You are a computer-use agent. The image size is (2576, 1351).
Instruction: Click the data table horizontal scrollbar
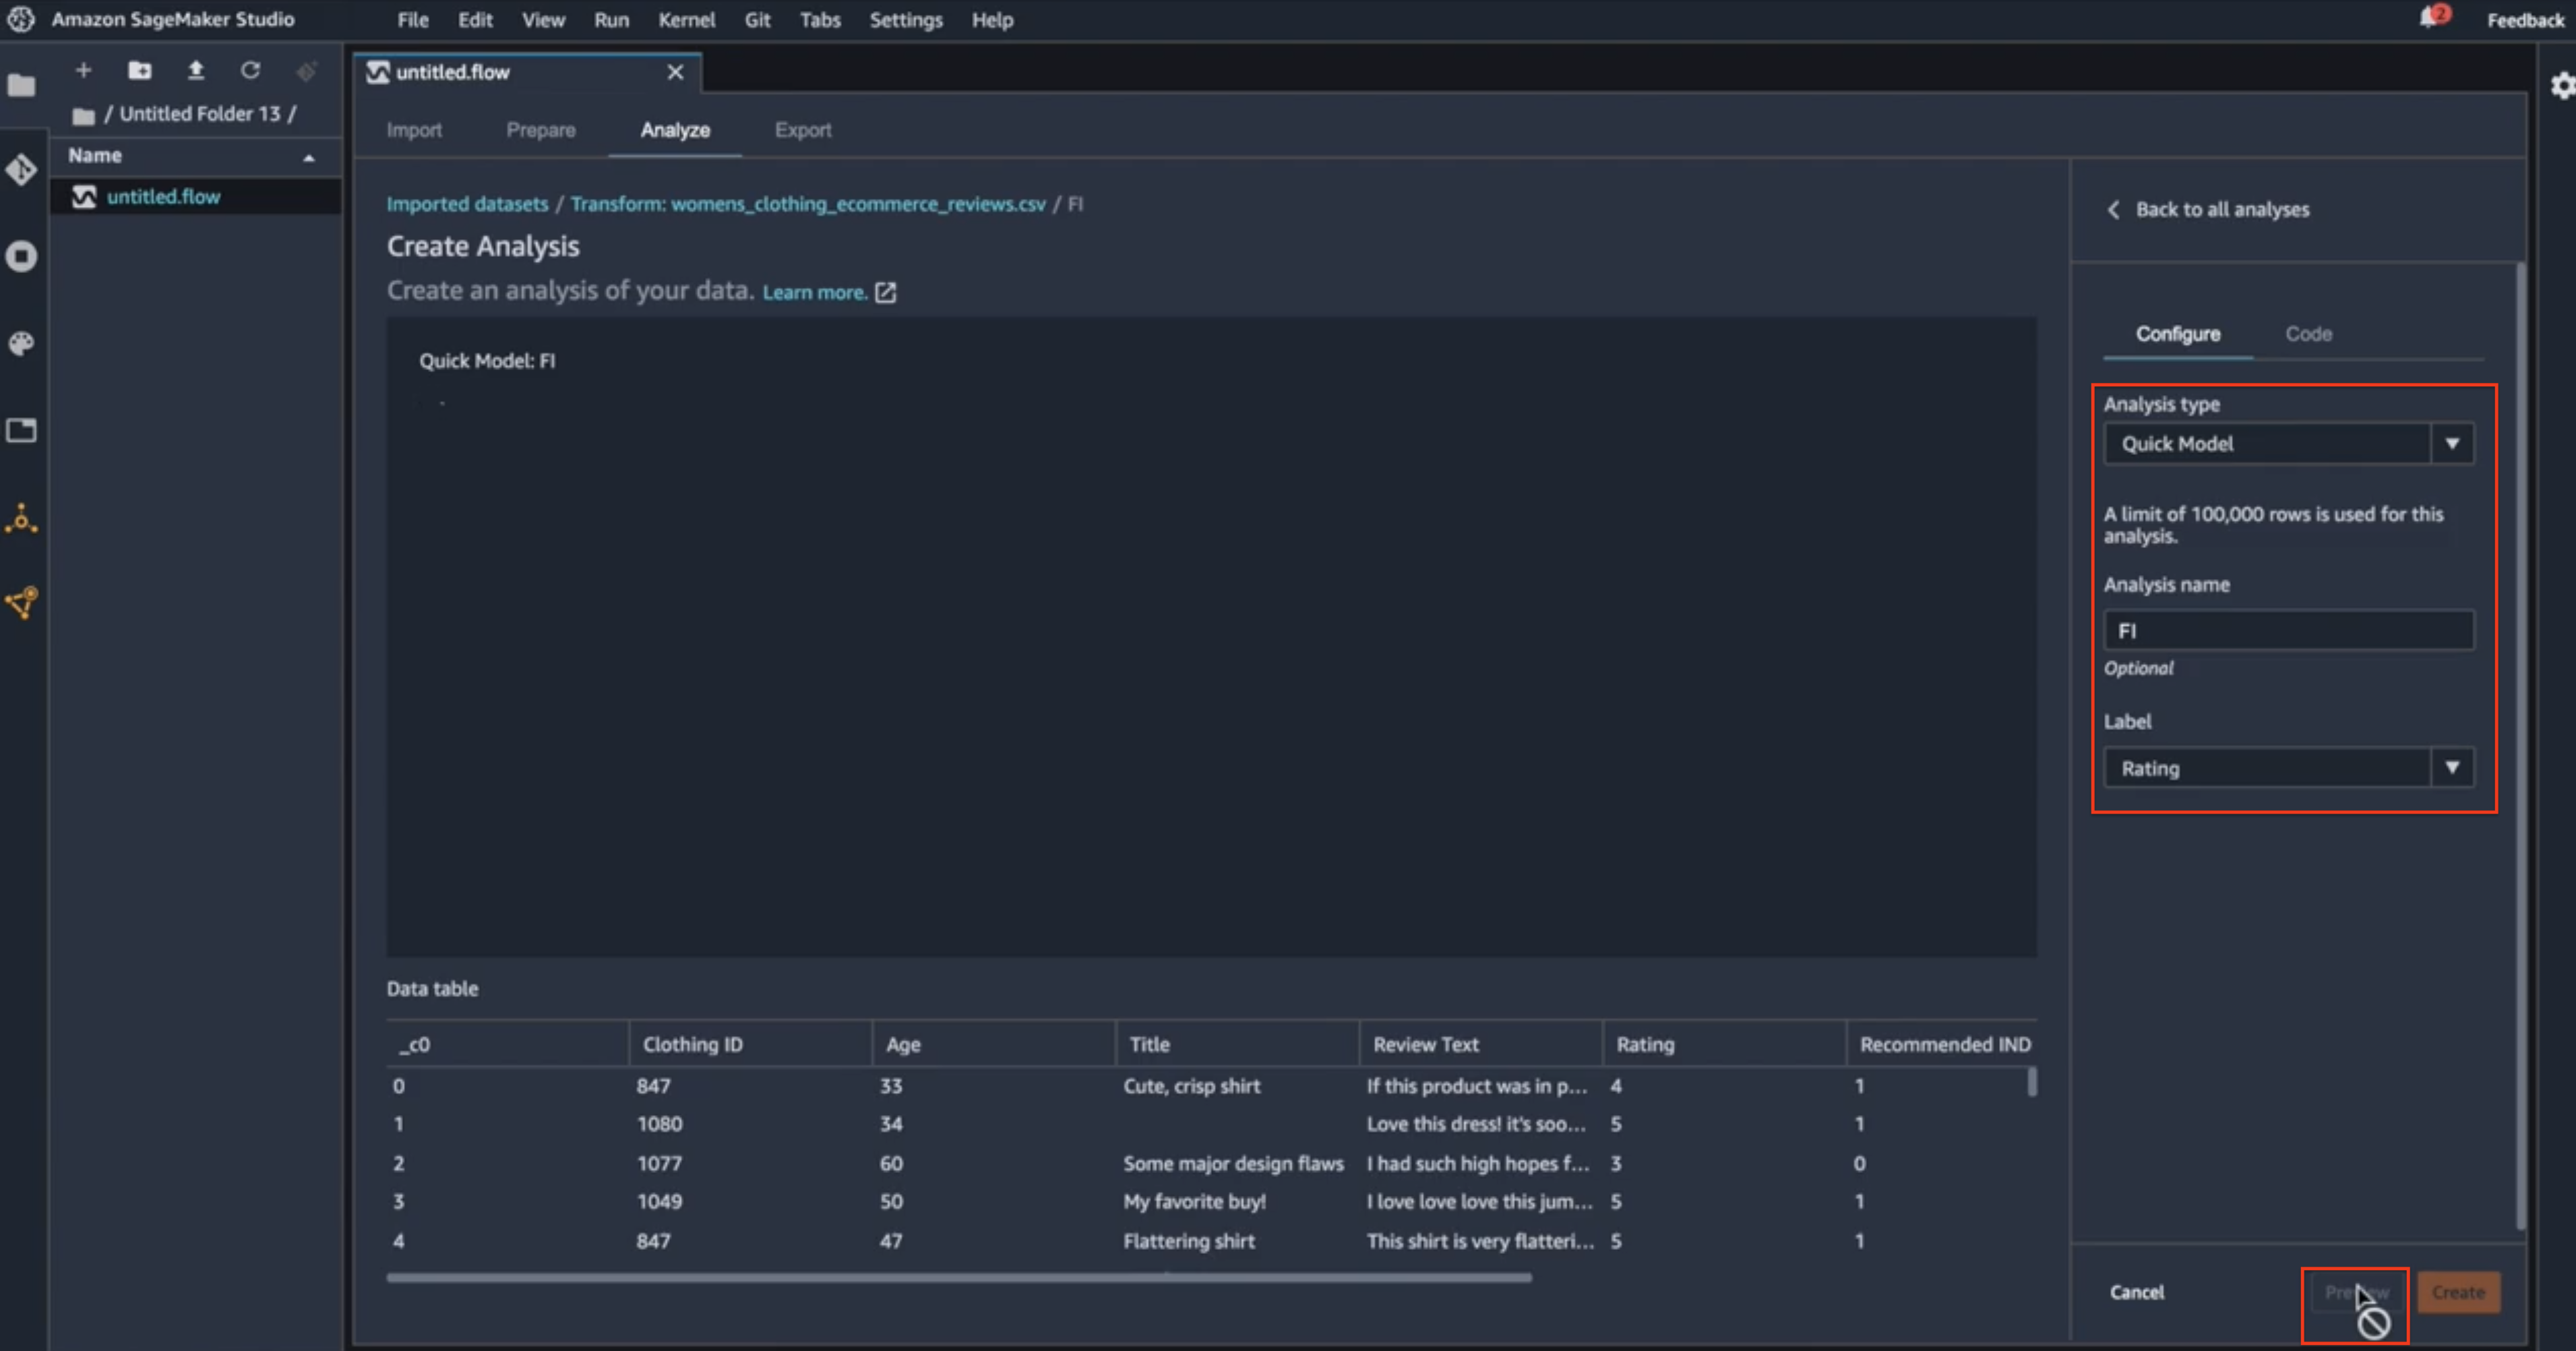point(958,1277)
